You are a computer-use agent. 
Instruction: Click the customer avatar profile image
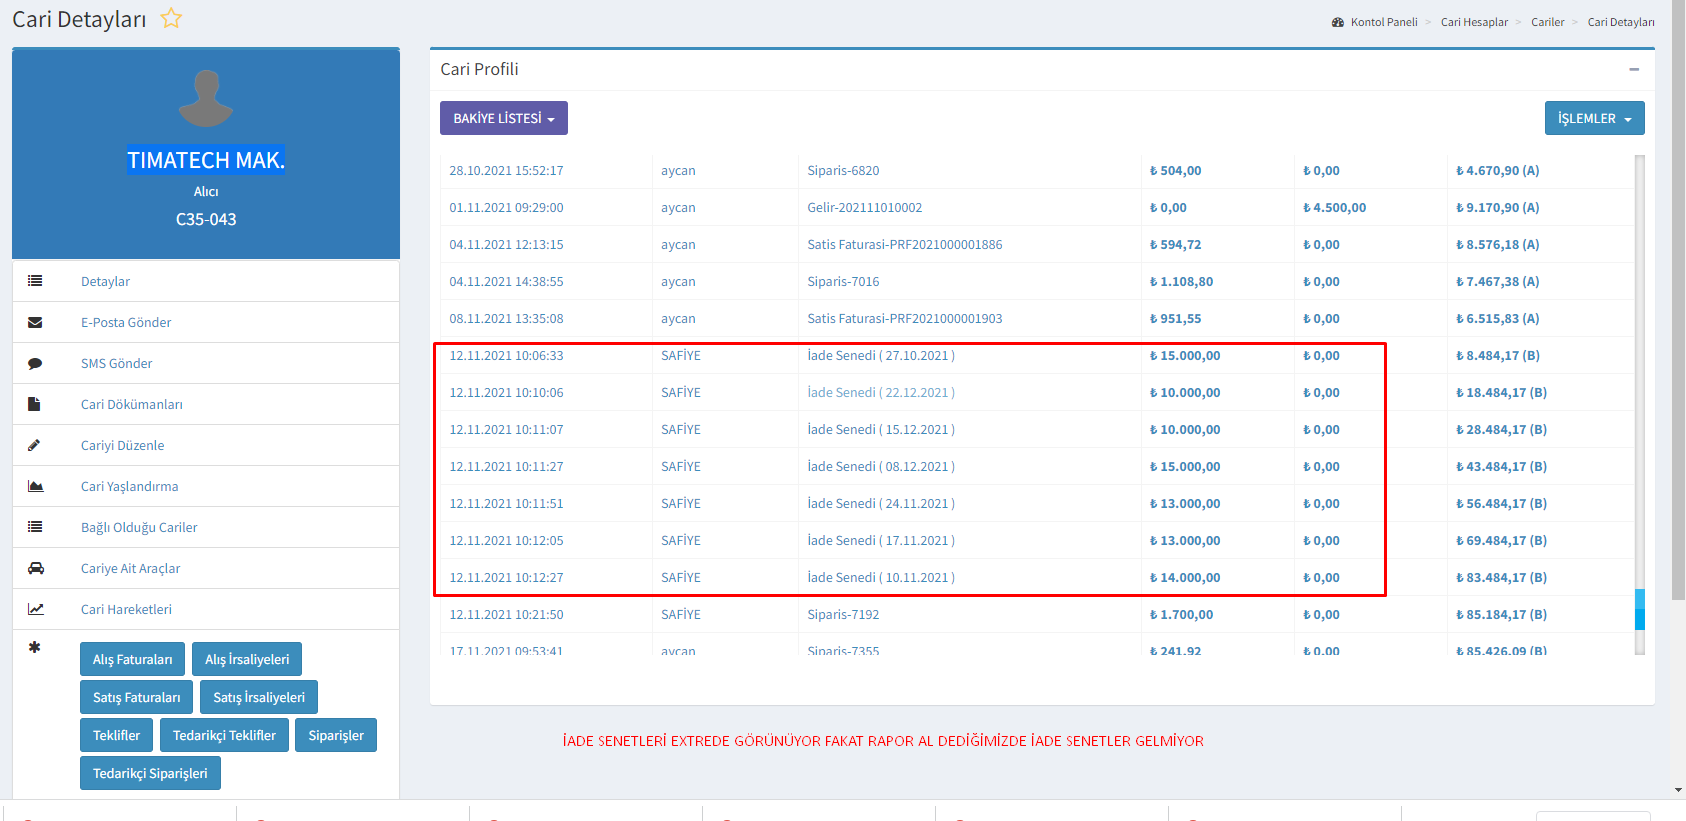pyautogui.click(x=206, y=98)
